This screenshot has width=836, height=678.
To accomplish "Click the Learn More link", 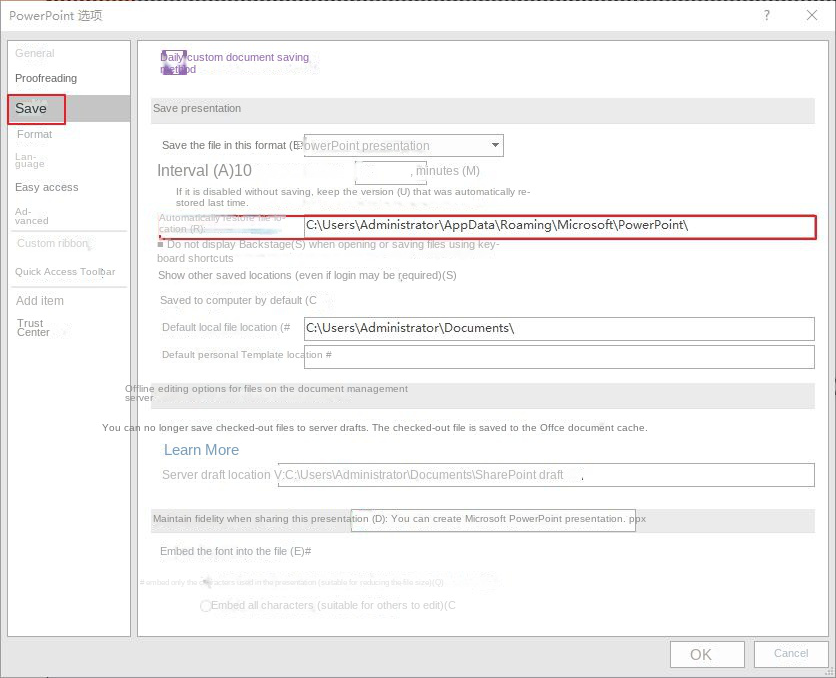I will 201,450.
